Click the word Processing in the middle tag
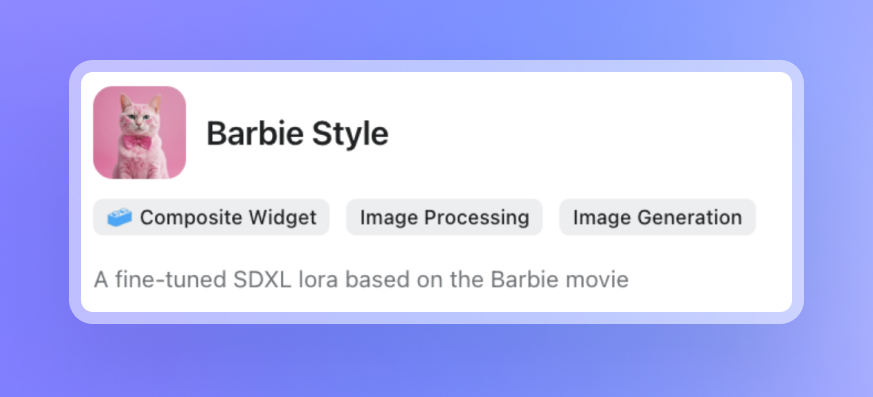The image size is (873, 397). 477,218
